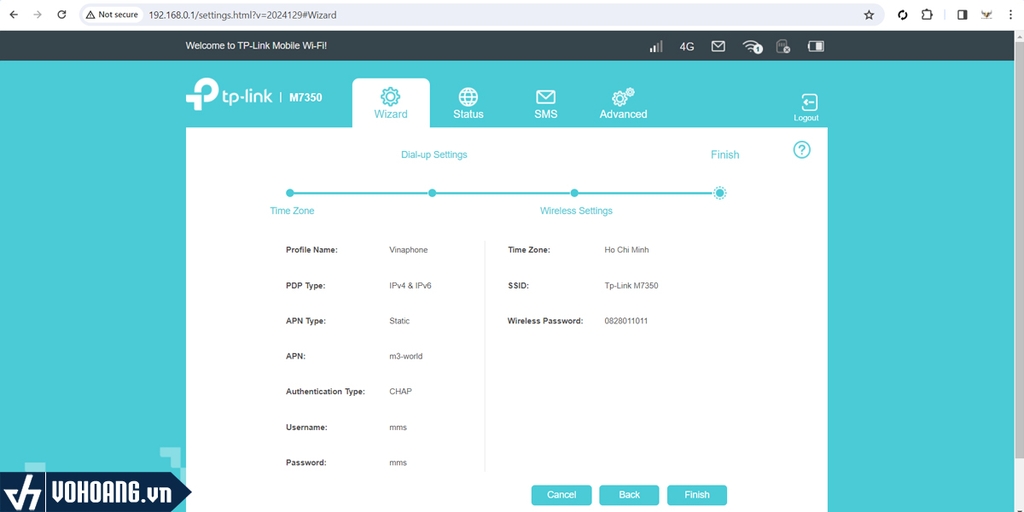Reload the page in browser
This screenshot has height=512, width=1024.
coord(61,14)
